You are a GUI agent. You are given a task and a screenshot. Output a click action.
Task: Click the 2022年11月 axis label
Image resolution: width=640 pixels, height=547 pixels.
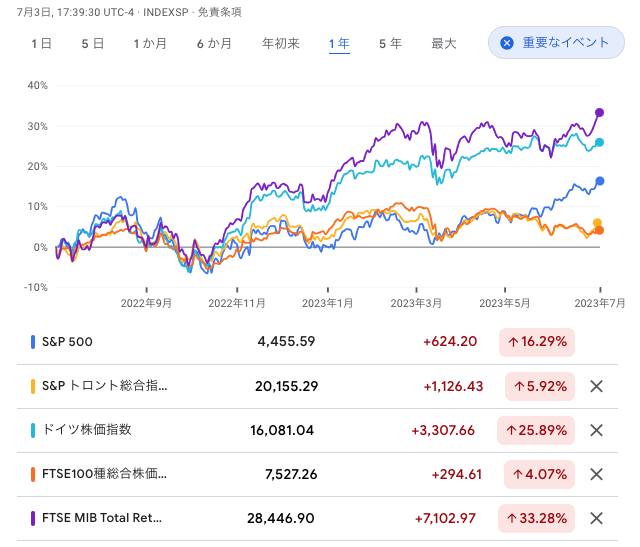pyautogui.click(x=237, y=303)
